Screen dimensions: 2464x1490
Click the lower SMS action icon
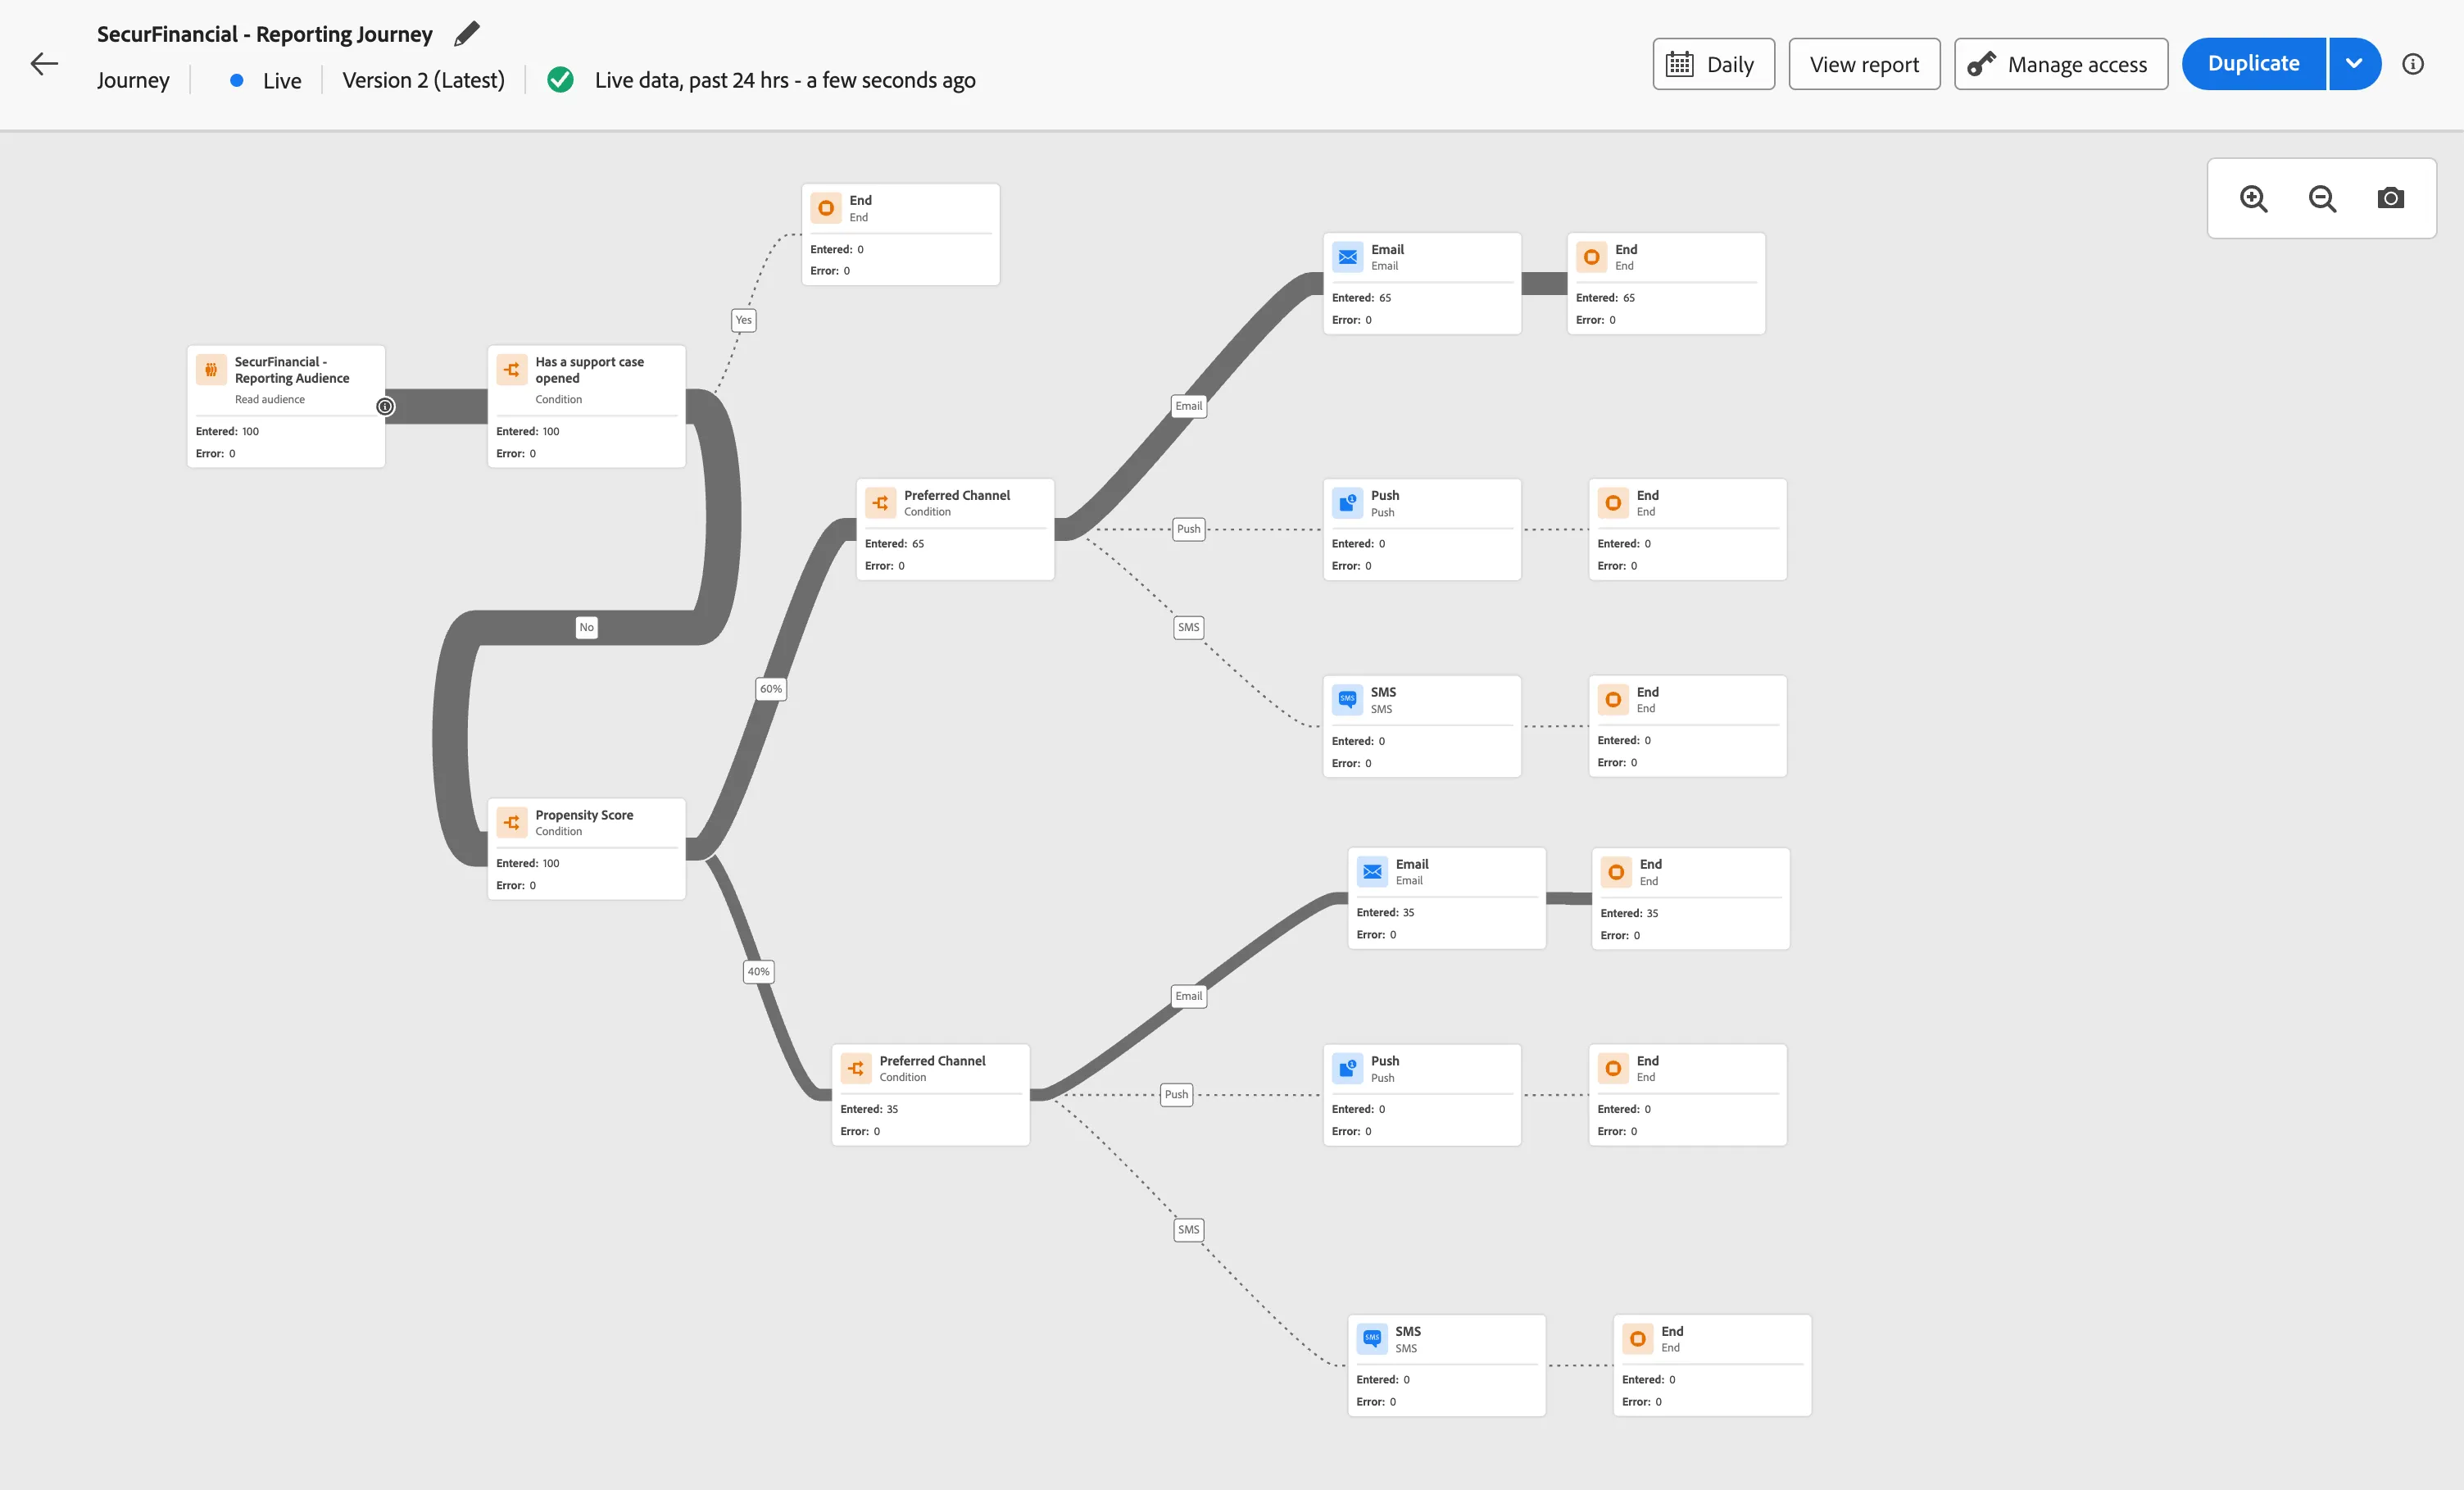point(1372,1338)
